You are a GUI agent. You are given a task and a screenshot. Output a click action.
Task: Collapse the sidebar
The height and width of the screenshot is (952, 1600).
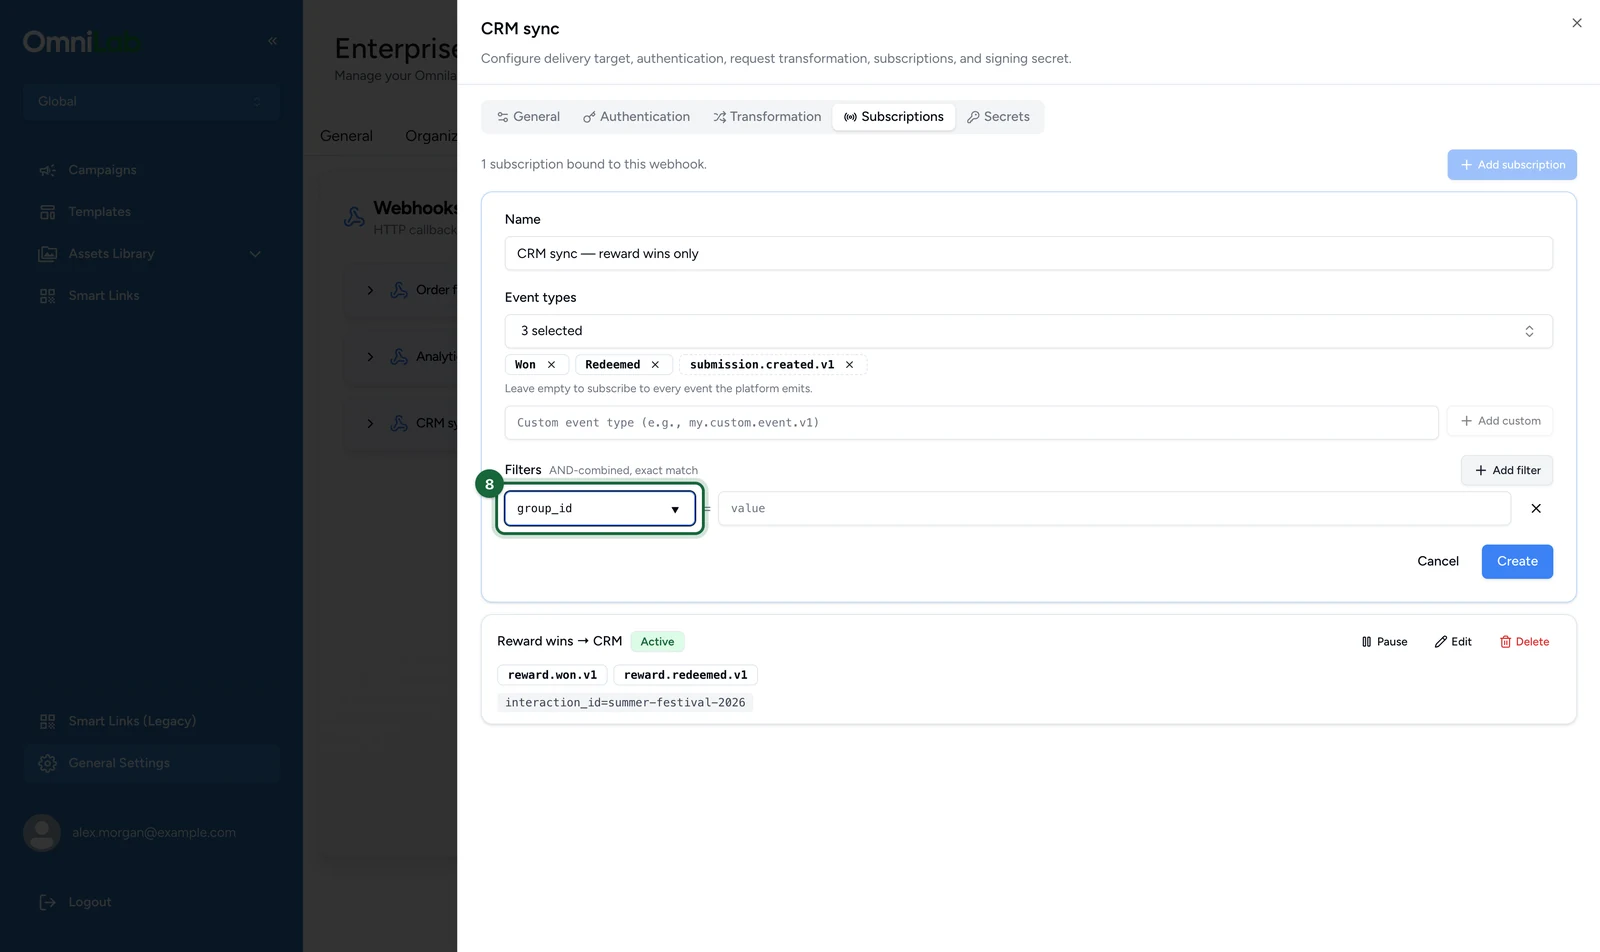click(x=272, y=41)
